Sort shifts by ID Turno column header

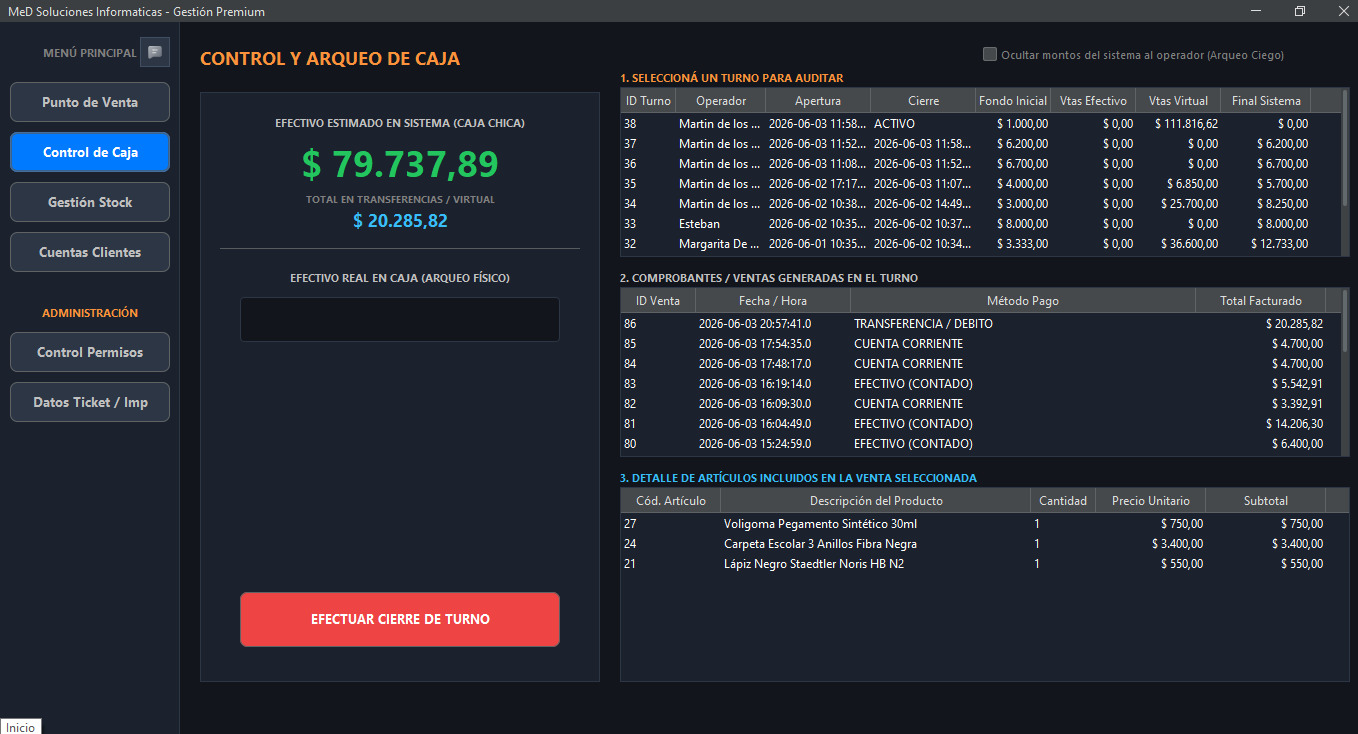(648, 101)
